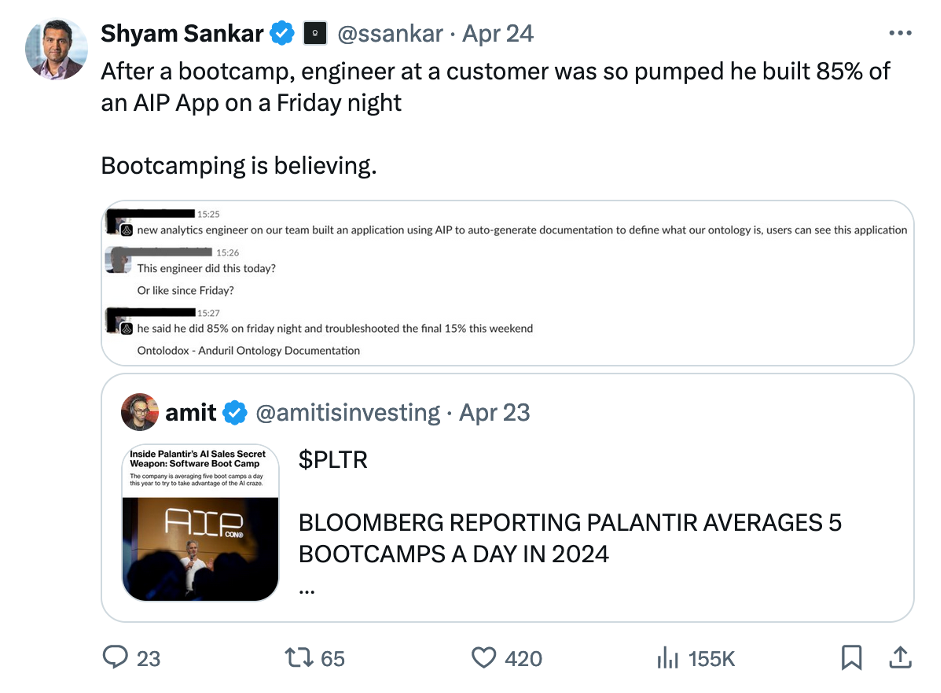Open Shyam Sankar's profile picture
941x693 pixels.
coord(56,49)
